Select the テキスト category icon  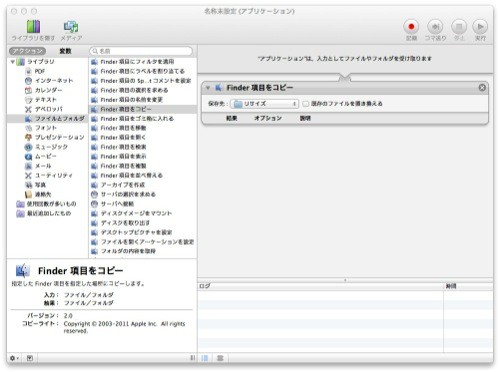tap(29, 100)
